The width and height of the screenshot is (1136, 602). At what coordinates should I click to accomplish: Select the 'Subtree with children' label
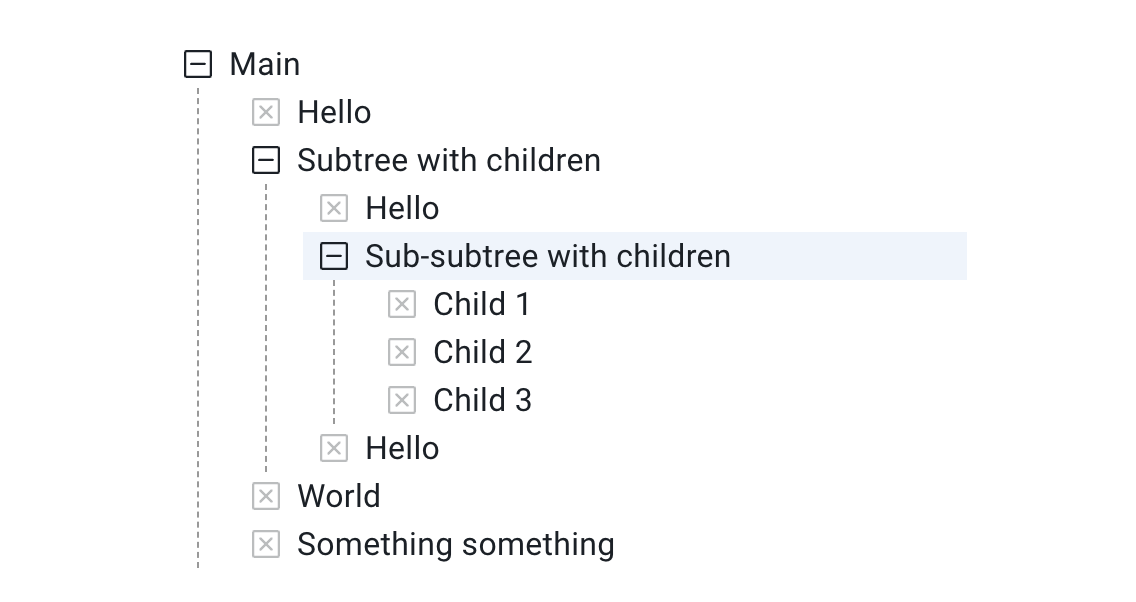[x=448, y=160]
